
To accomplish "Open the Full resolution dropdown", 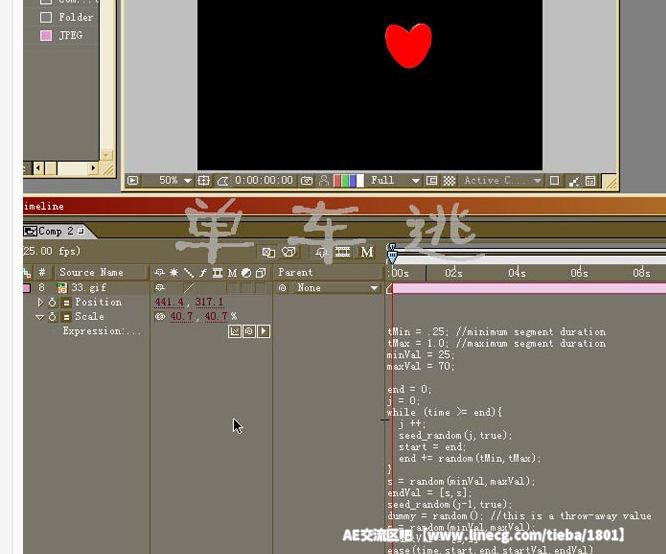I will 395,181.
